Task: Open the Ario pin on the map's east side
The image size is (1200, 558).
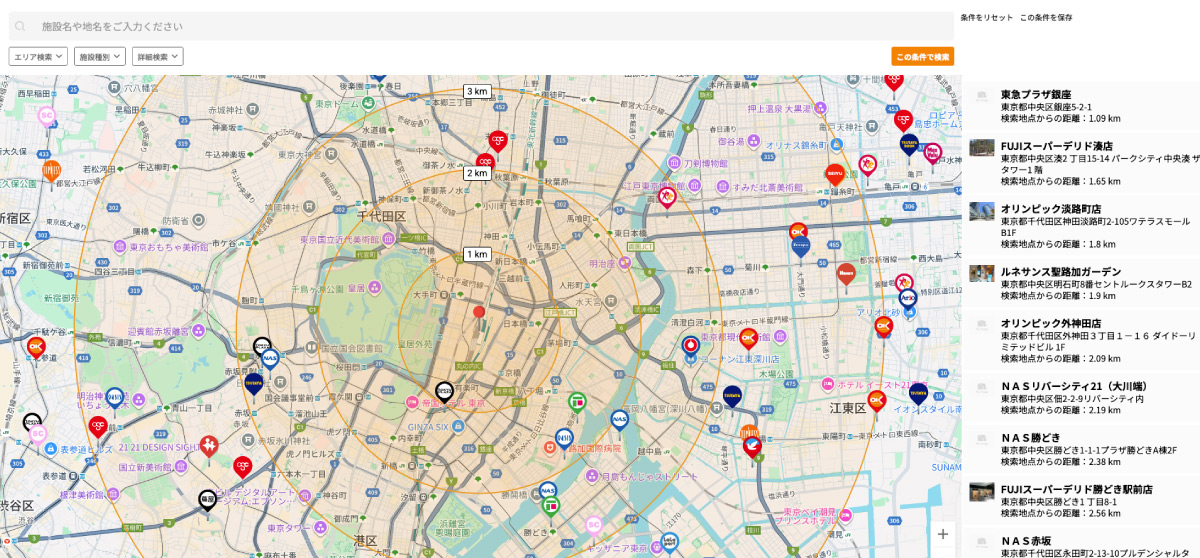Action: click(907, 297)
